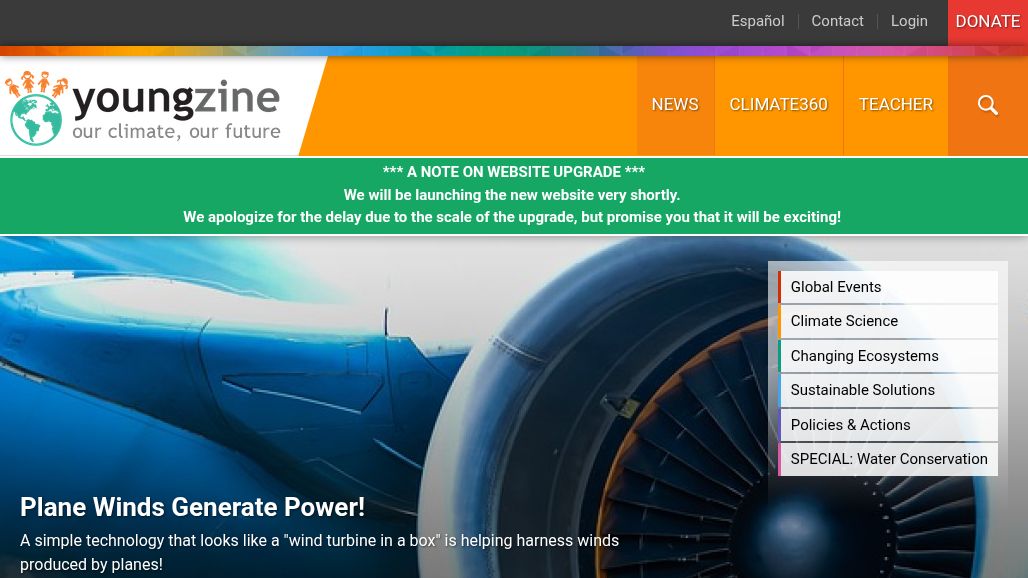The image size is (1028, 578).
Task: Open the Plane Winds Generate Power headline
Action: [192, 507]
